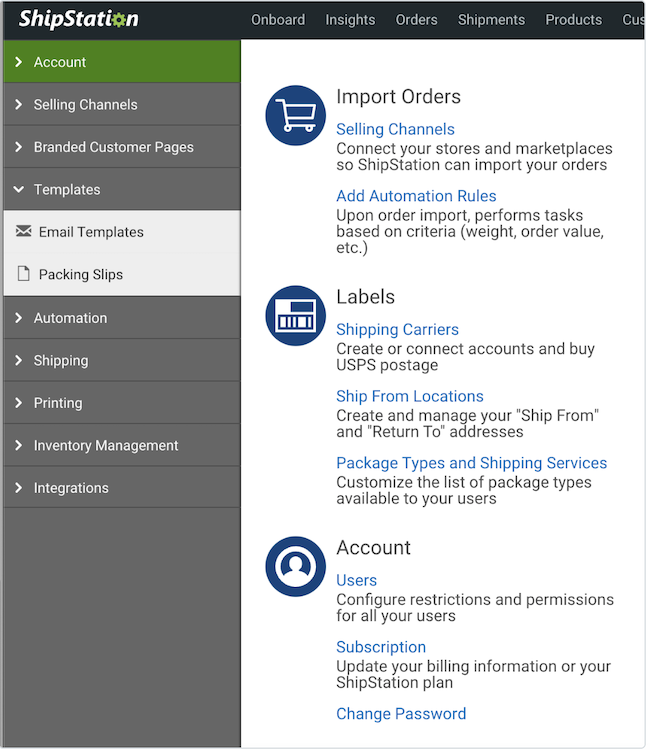Expand the Selling Channels sidebar chevron
650x750 pixels.
[18, 105]
